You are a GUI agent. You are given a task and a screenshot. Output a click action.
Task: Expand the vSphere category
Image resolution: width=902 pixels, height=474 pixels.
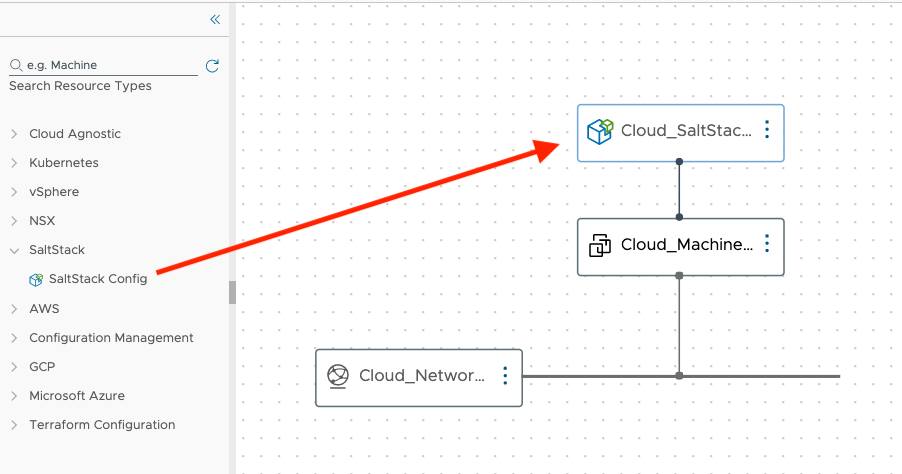click(14, 192)
